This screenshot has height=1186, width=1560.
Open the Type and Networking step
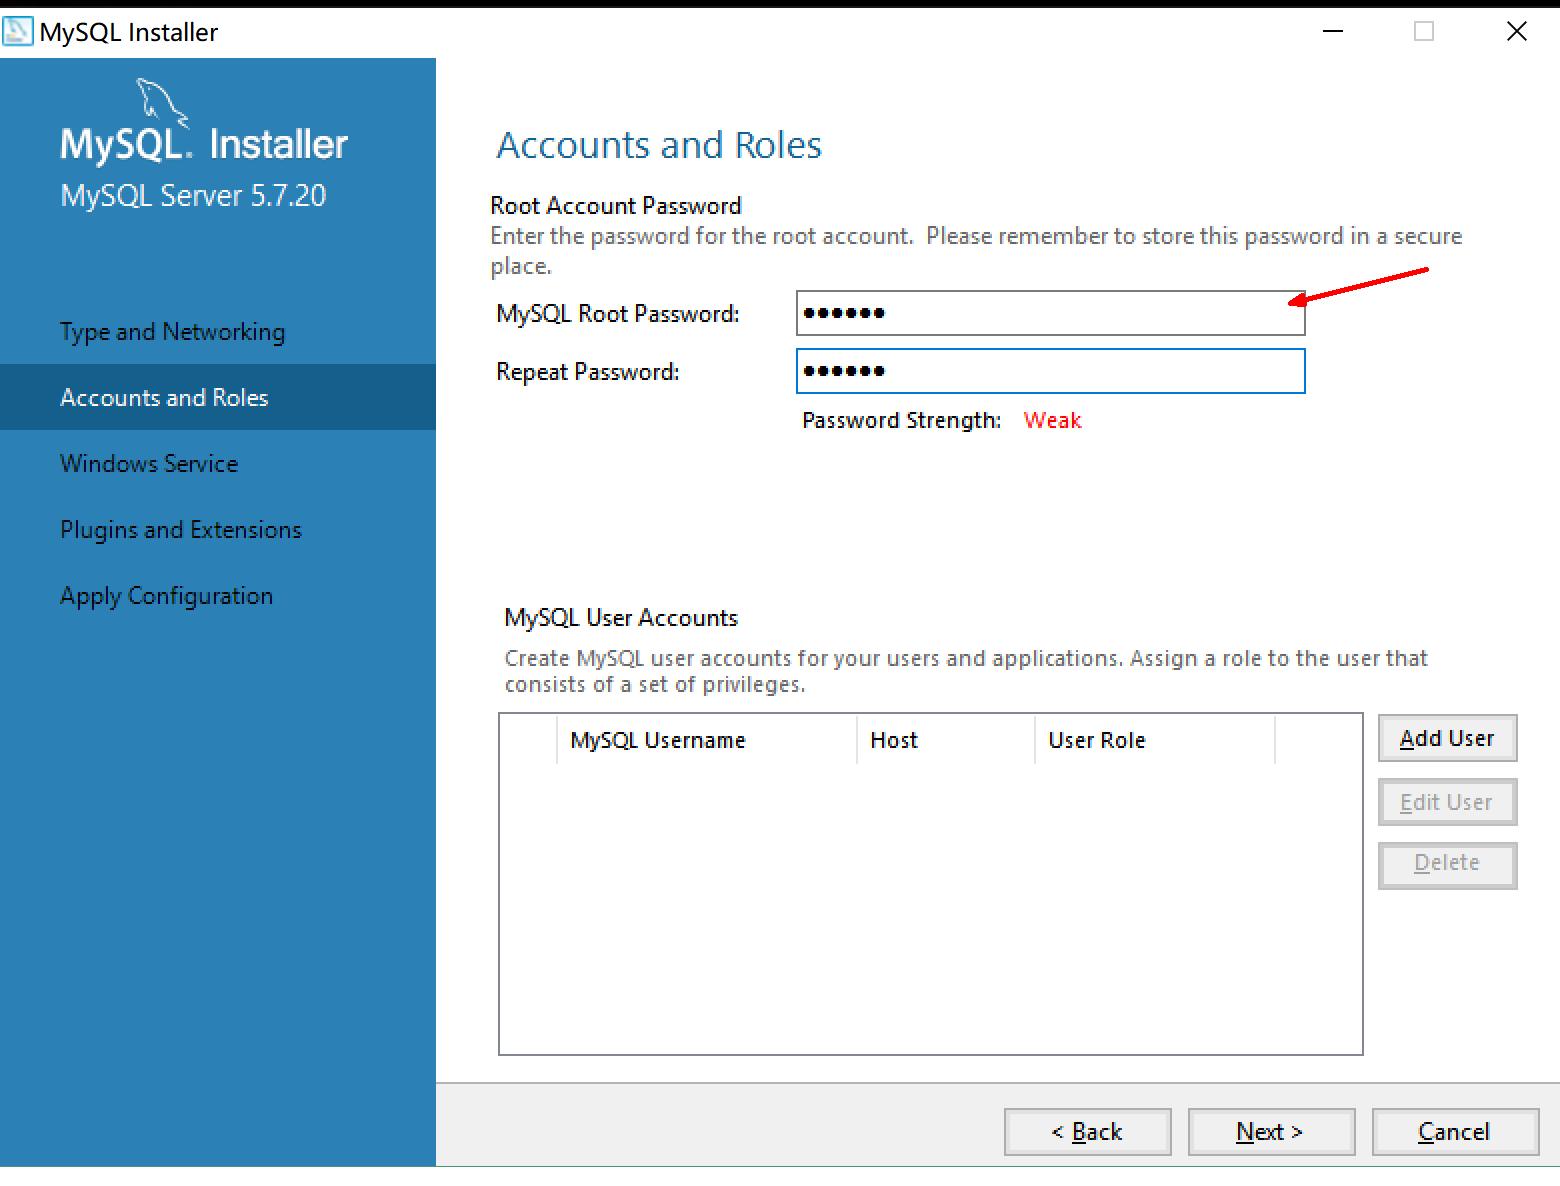[x=172, y=332]
